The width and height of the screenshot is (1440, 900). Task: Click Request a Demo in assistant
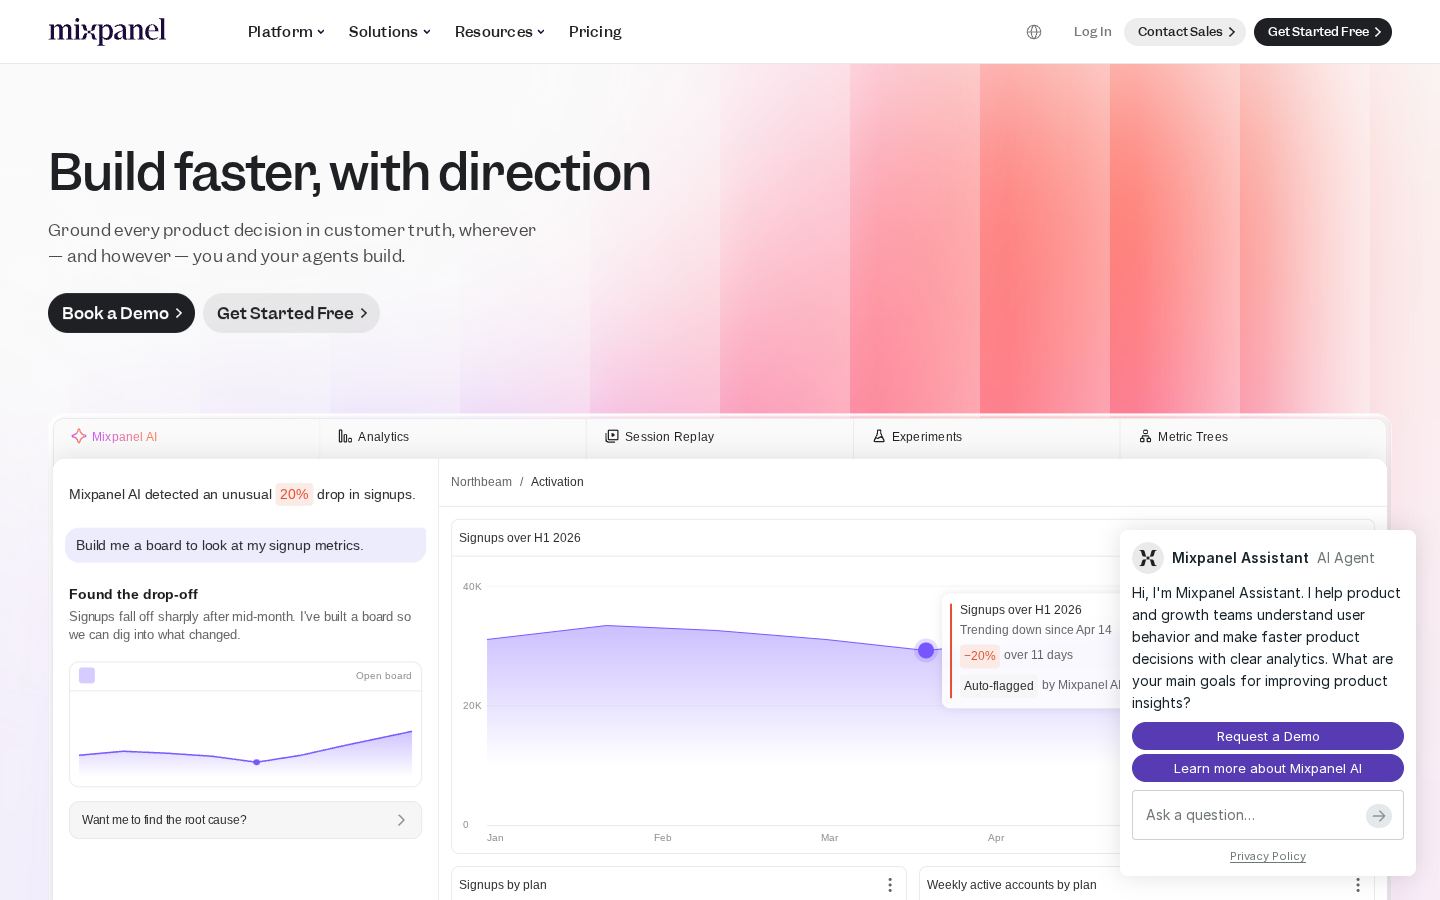point(1268,736)
